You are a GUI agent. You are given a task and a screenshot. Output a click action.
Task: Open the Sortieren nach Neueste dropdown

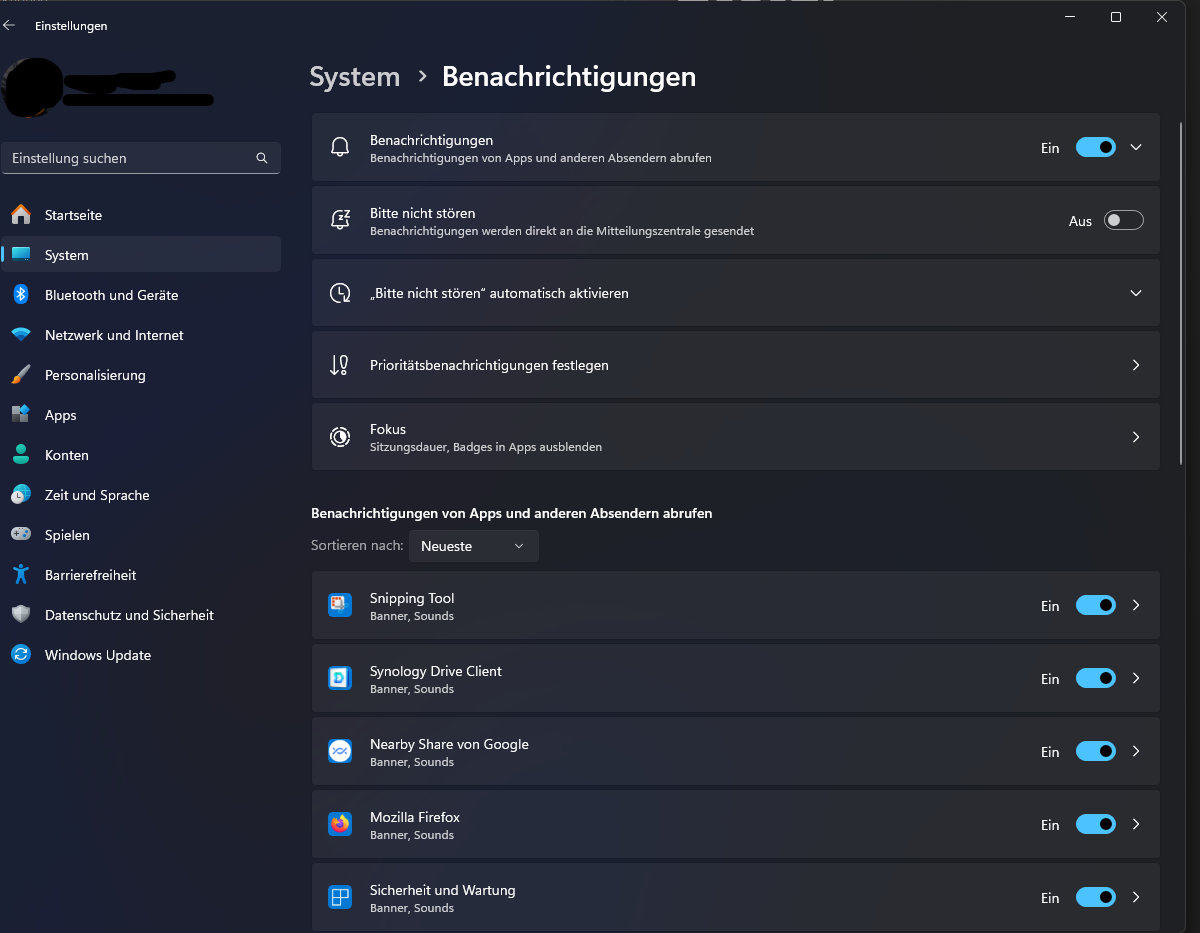[x=474, y=546]
